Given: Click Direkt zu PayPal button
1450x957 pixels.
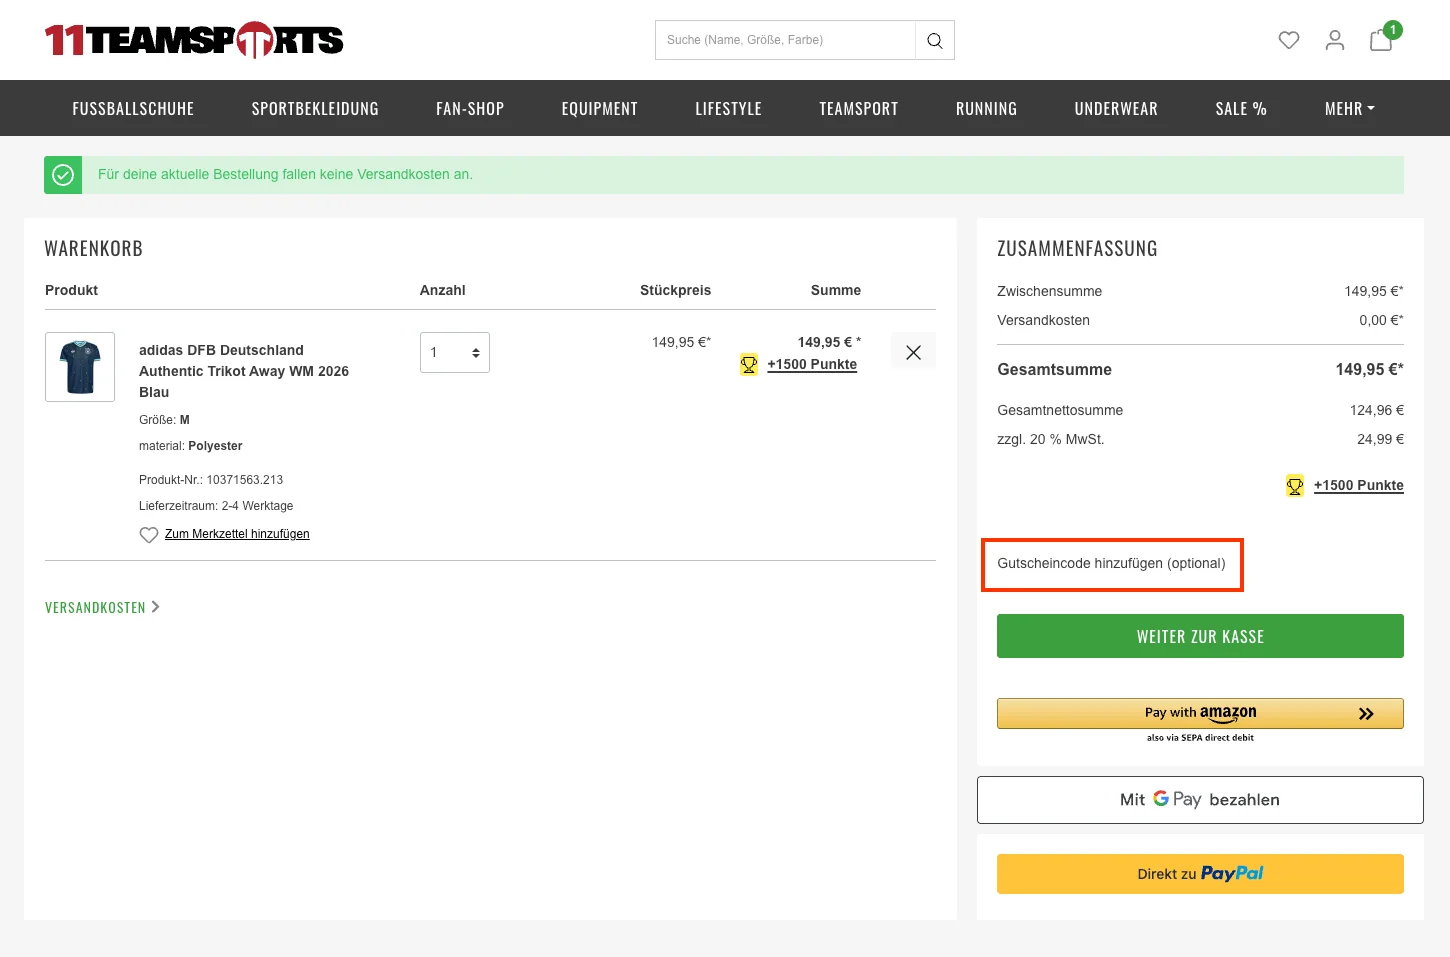Looking at the screenshot, I should [x=1200, y=874].
